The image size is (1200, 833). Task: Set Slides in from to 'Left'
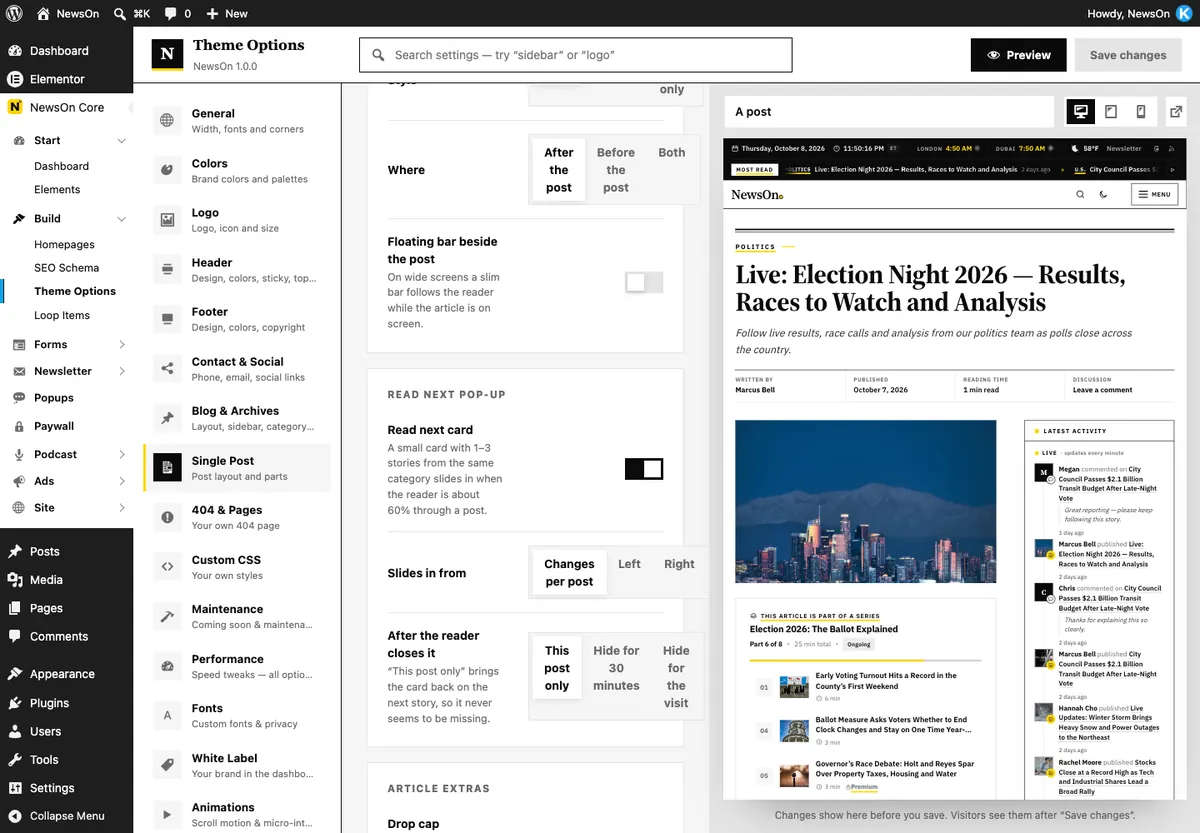(629, 564)
